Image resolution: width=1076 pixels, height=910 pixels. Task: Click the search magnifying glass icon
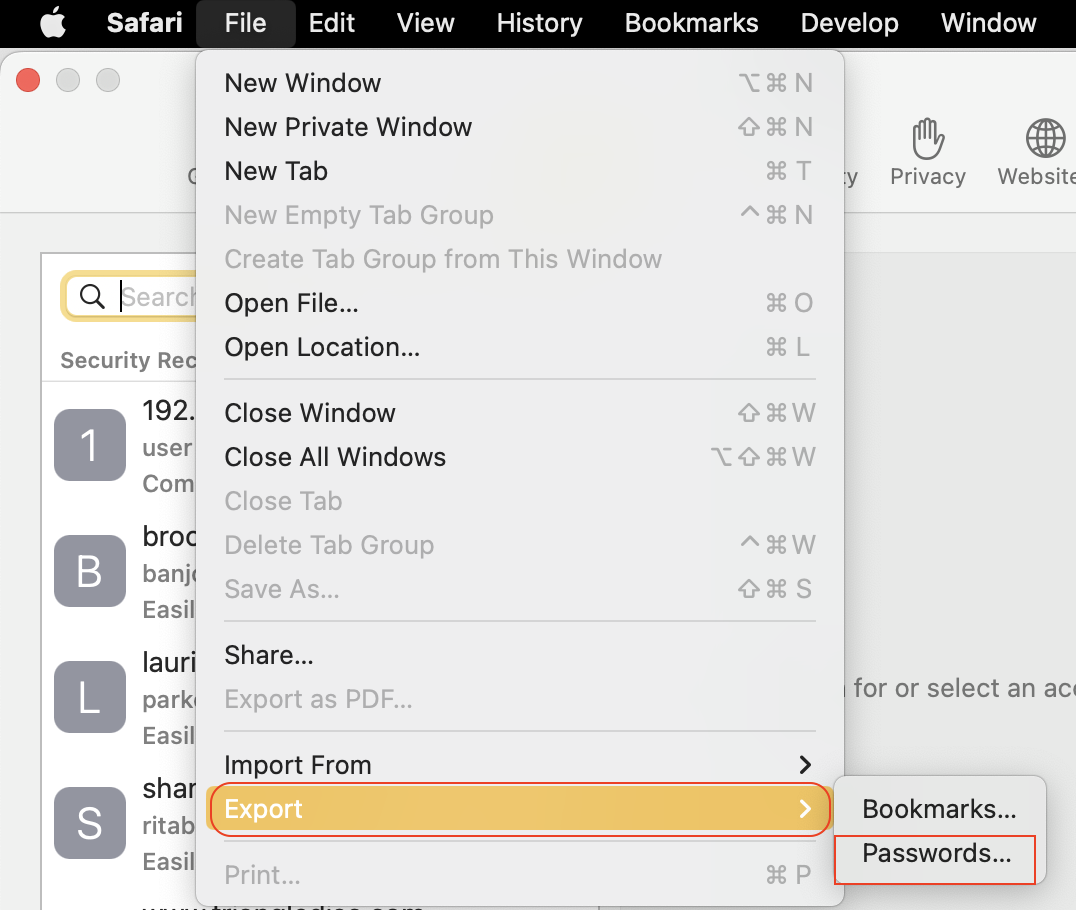pyautogui.click(x=93, y=296)
